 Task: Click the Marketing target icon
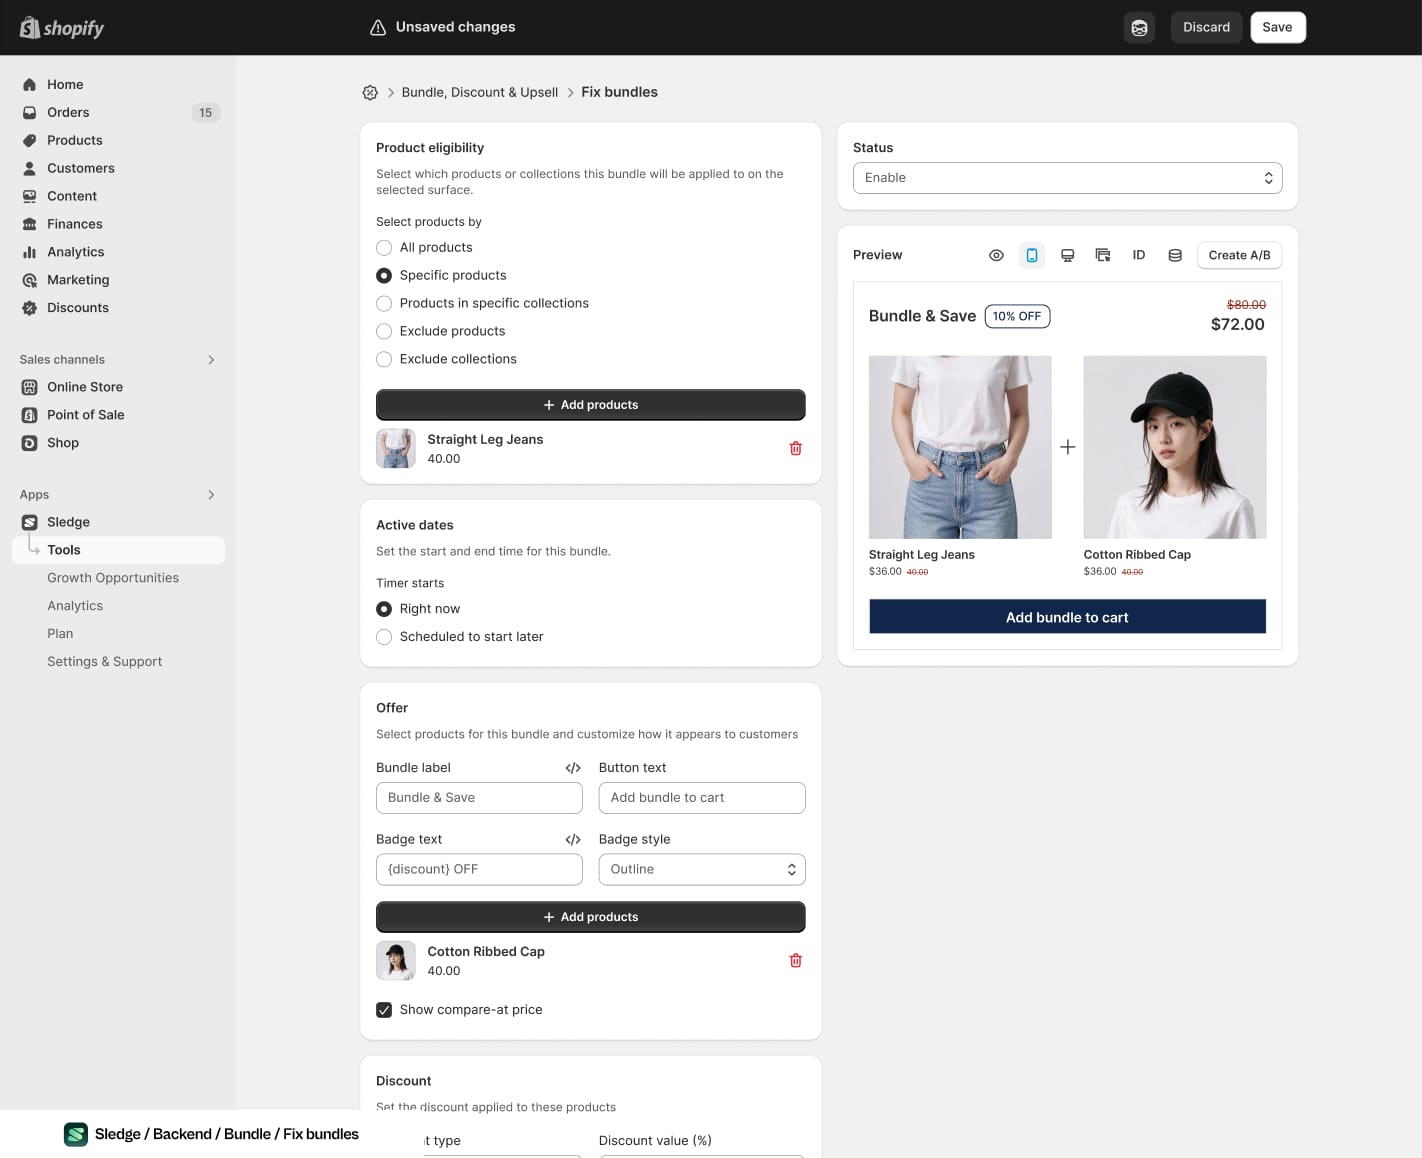(30, 280)
